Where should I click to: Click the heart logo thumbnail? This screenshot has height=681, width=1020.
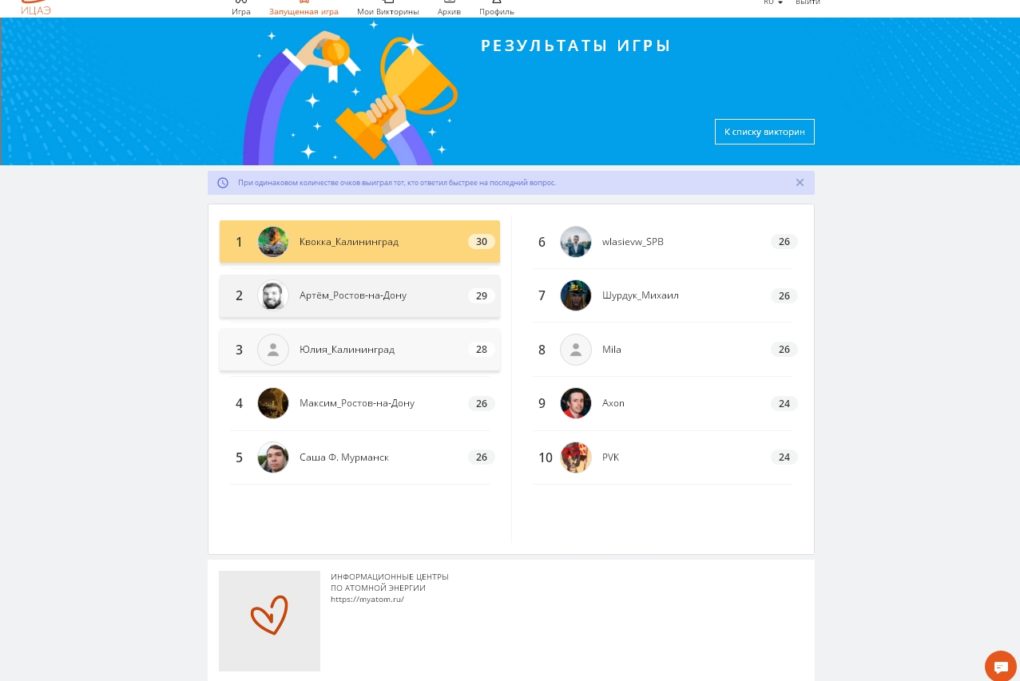click(269, 621)
